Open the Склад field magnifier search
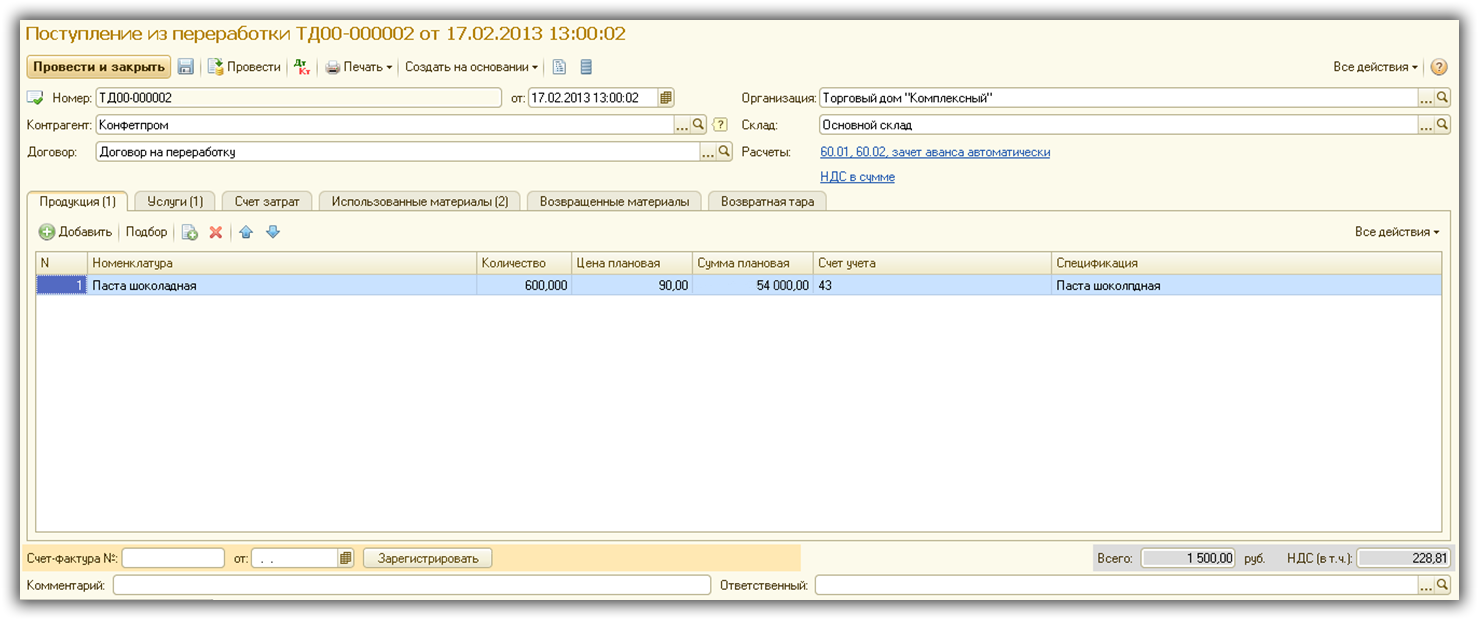The width and height of the screenshot is (1479, 620). coord(1442,125)
